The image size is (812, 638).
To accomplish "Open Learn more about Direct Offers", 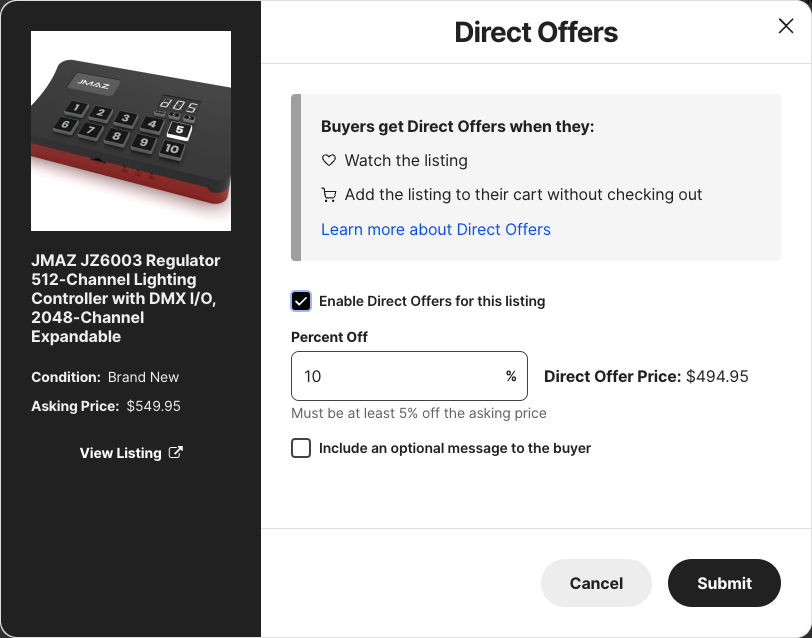I will coord(436,229).
